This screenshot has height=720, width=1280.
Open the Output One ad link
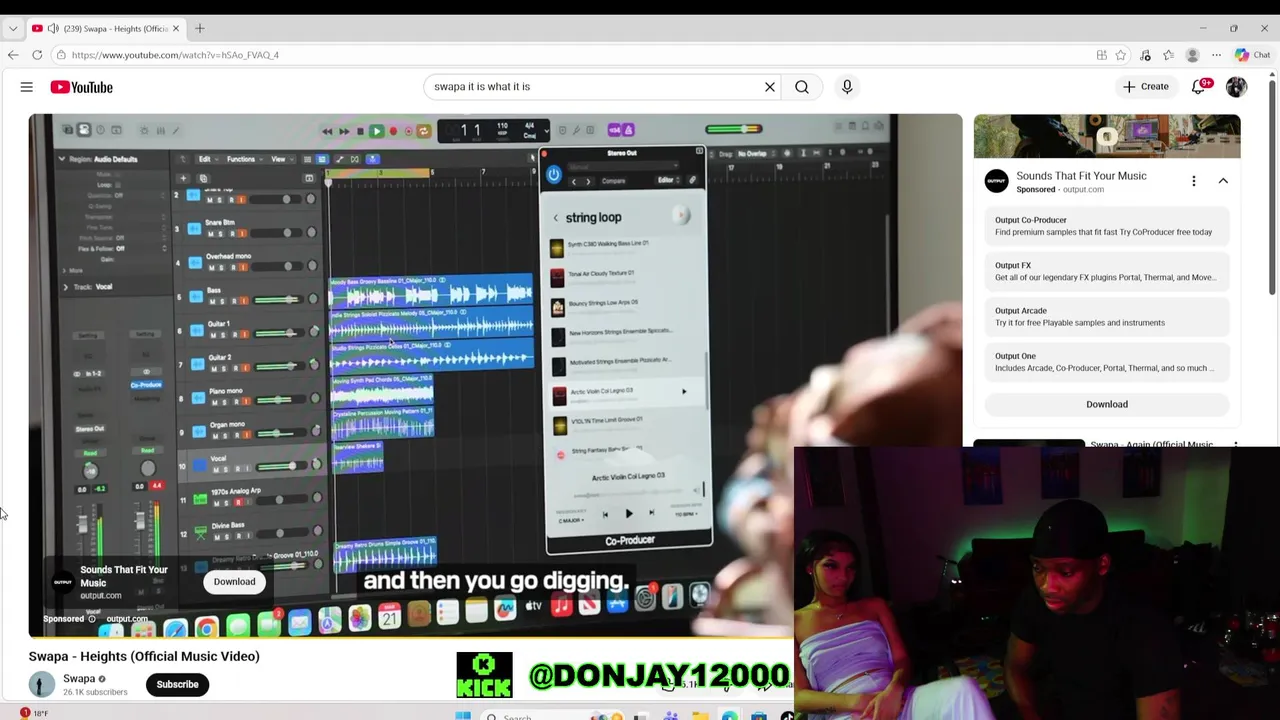pos(1107,362)
